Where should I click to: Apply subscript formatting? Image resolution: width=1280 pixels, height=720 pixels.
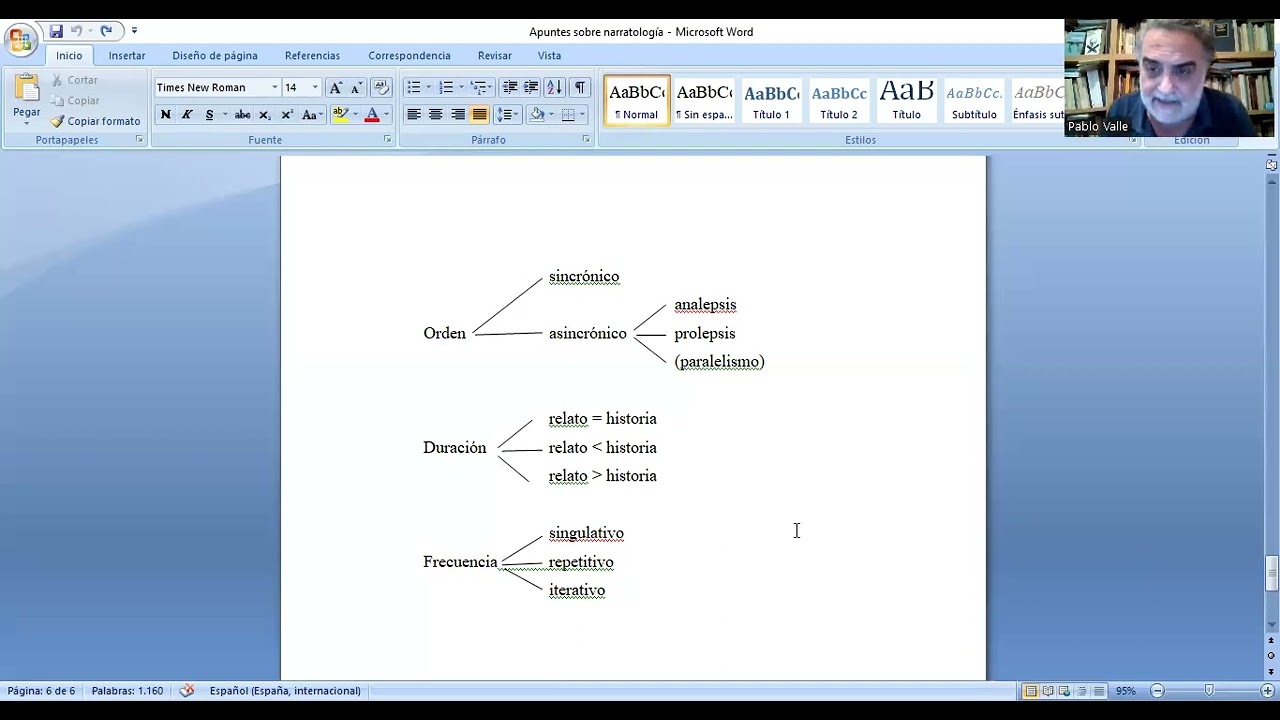264,115
